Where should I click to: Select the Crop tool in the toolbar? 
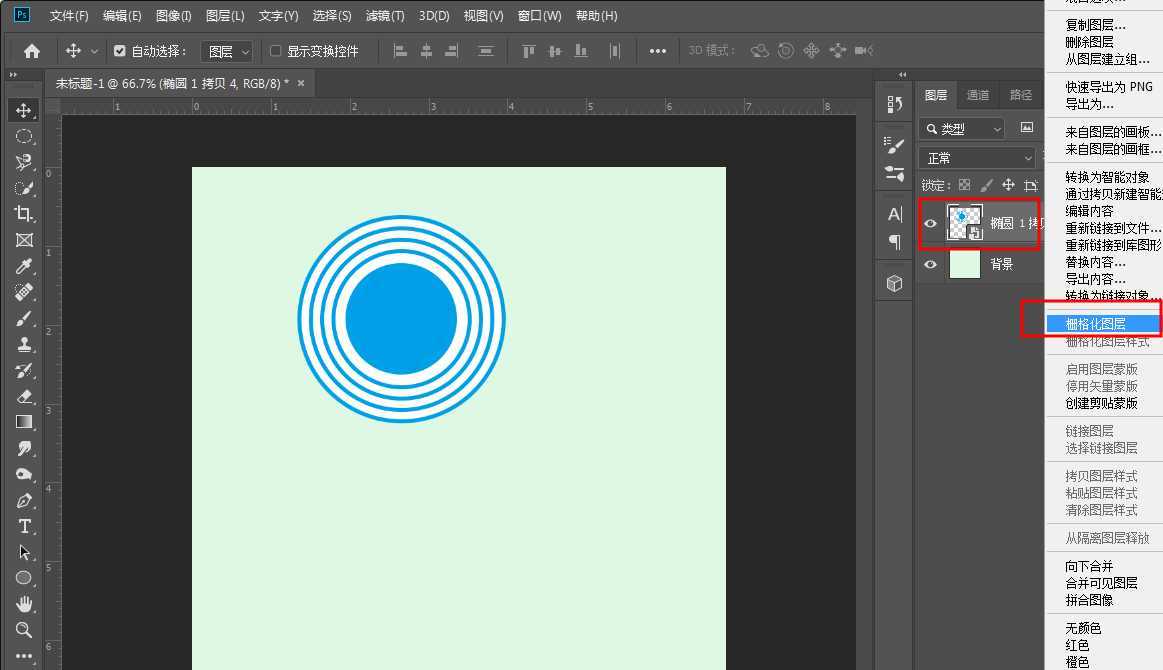pyautogui.click(x=24, y=214)
